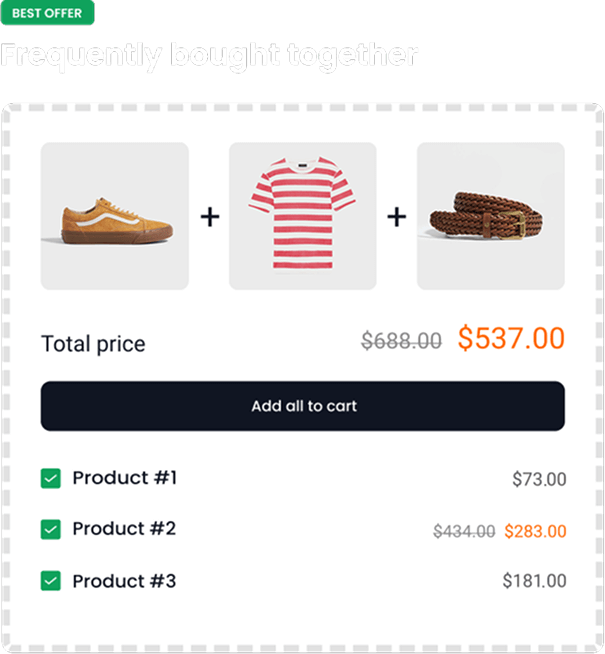Click the $181.00 price of Product #3

534,581
